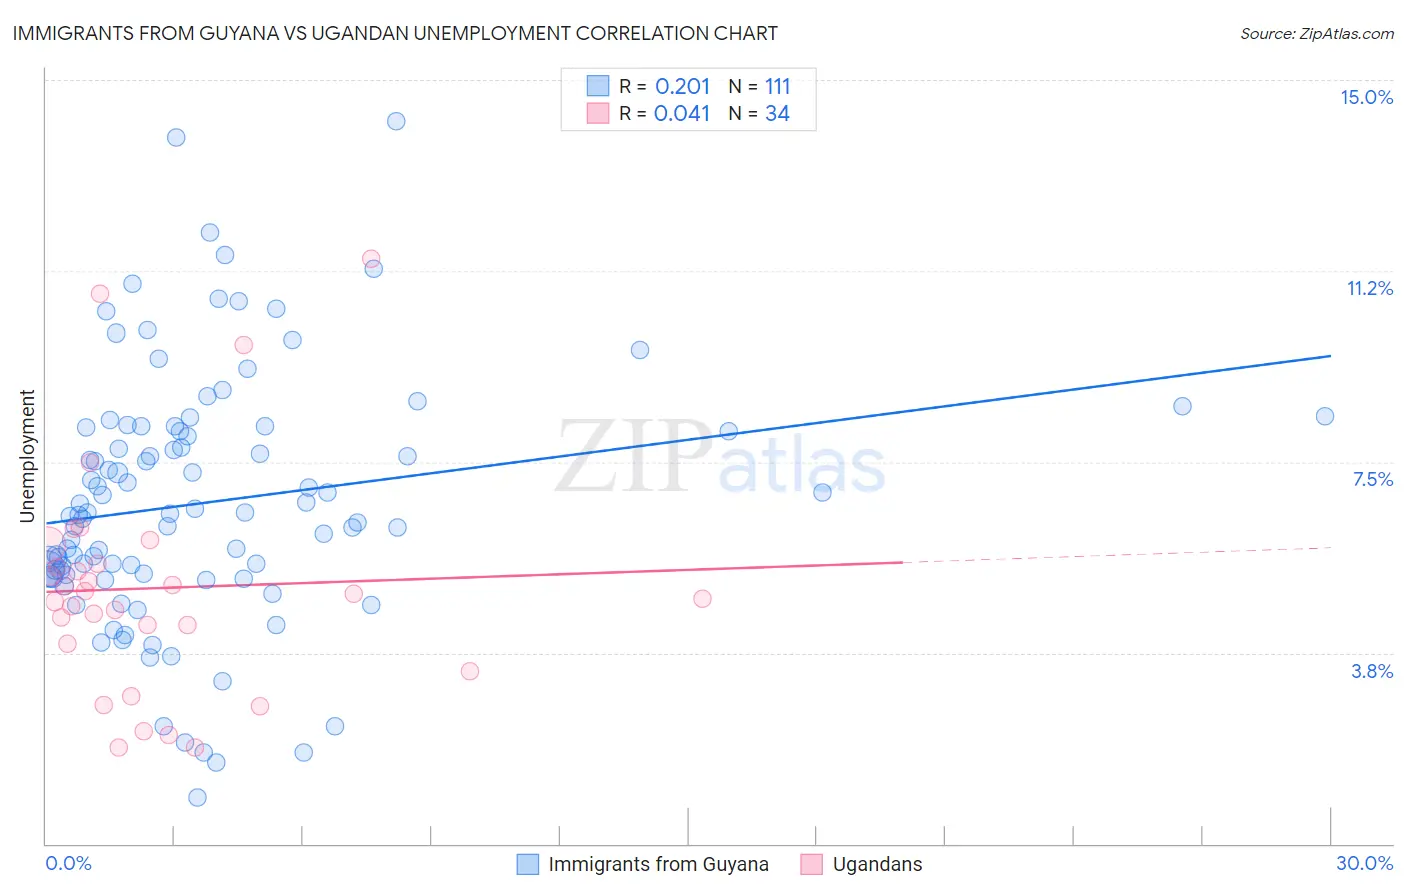Click the pink swatch in the R = 0.041 legend row
The image size is (1406, 892).
pos(598,113)
